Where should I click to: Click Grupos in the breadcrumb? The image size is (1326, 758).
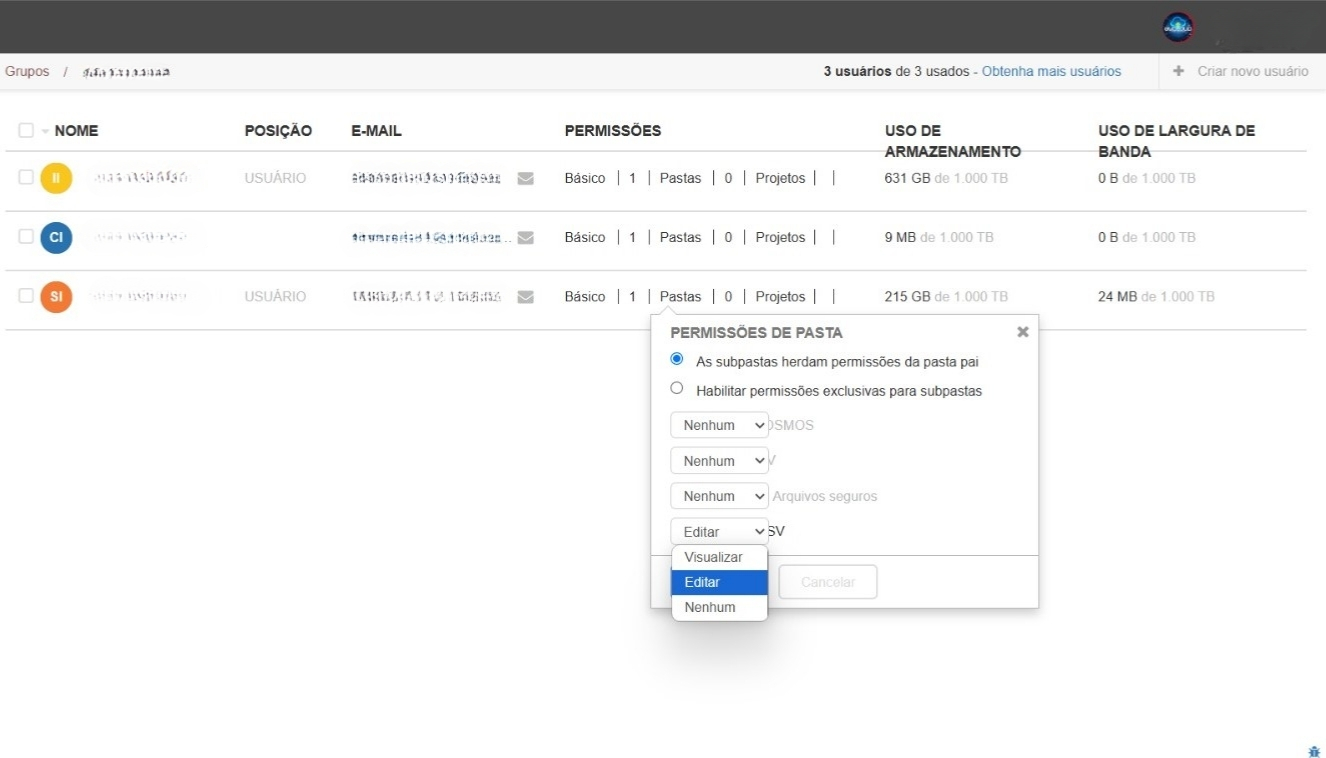(x=27, y=71)
